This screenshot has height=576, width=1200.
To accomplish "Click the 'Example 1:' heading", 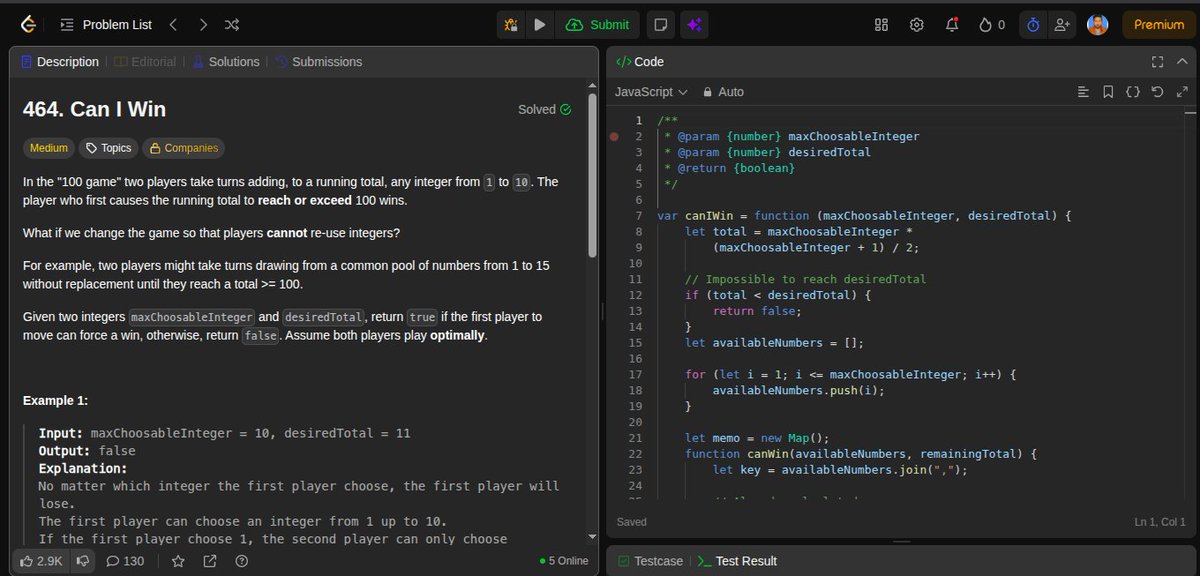I will click(x=56, y=401).
